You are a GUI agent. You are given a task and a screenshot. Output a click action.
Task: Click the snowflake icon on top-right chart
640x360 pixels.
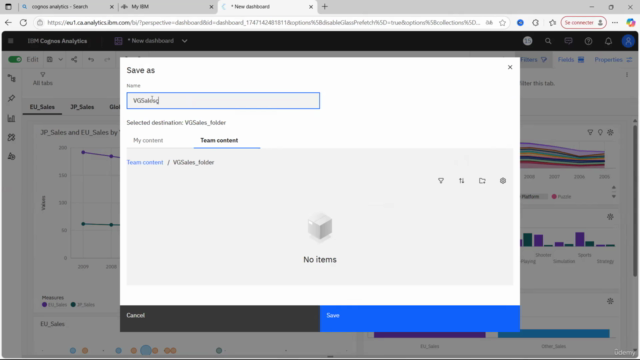[610, 132]
